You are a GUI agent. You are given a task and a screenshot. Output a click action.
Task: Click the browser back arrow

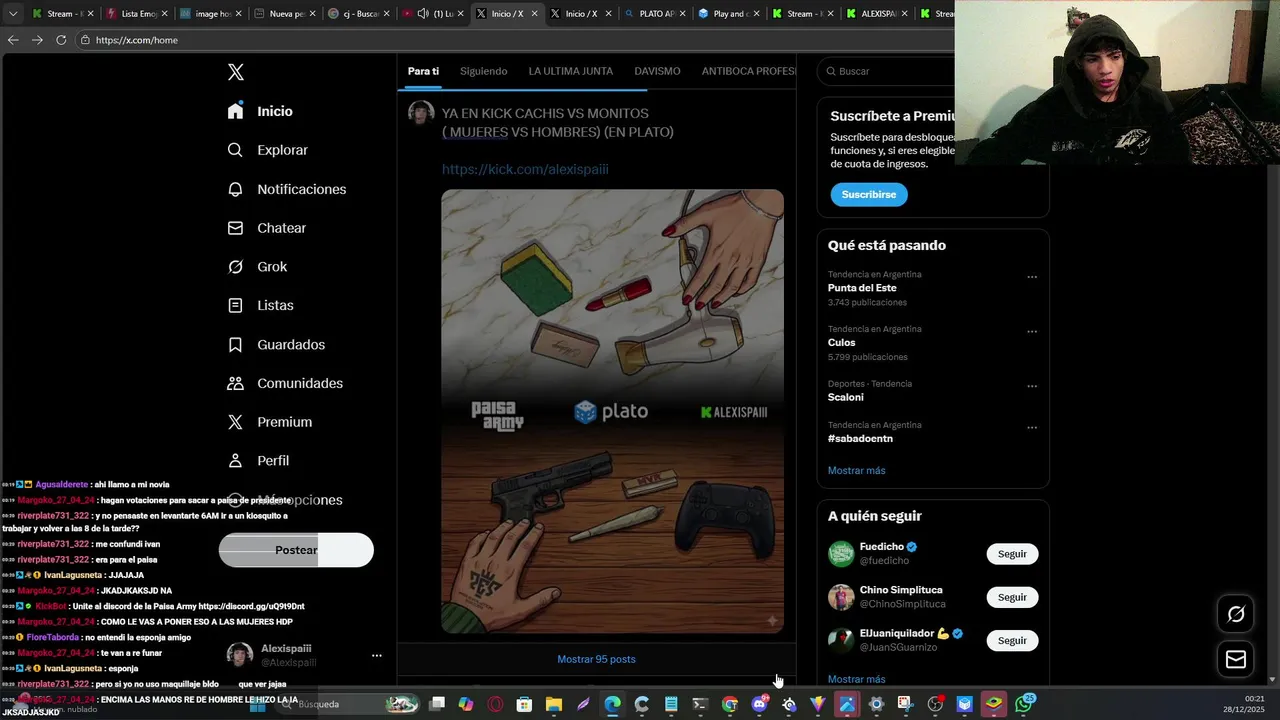tap(13, 40)
